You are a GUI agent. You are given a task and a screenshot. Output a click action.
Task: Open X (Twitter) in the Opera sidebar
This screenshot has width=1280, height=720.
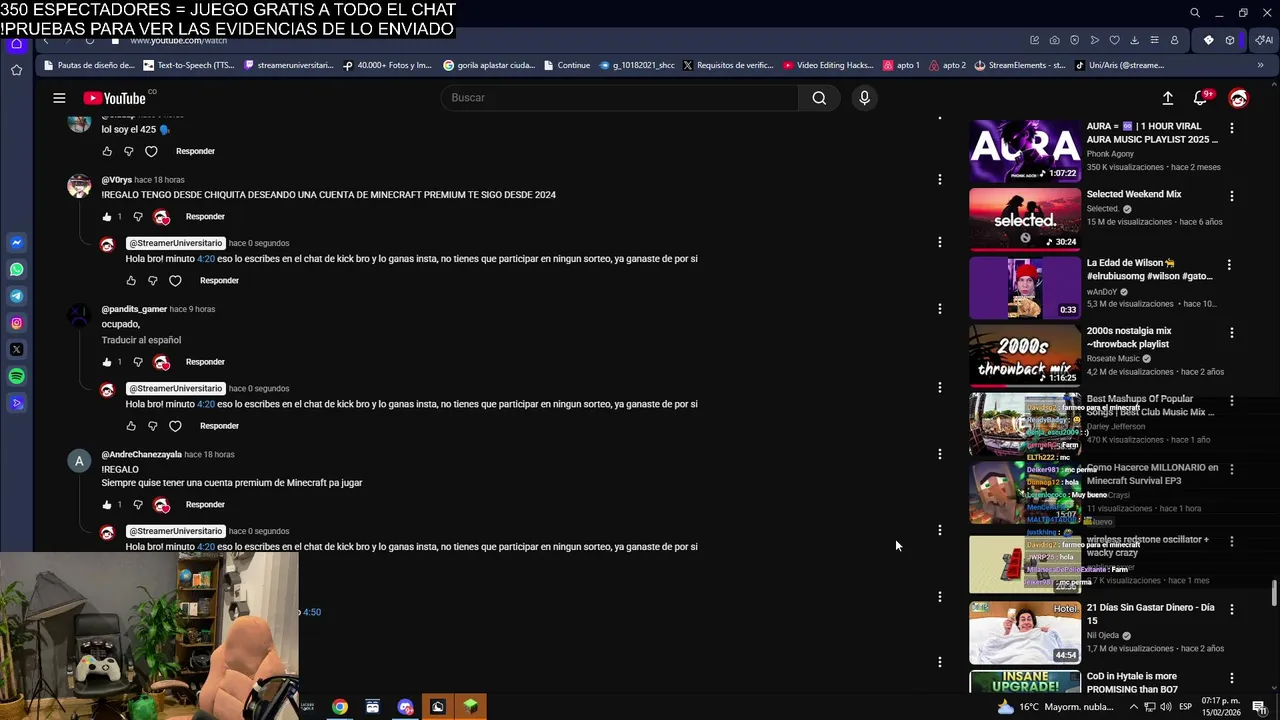(17, 350)
